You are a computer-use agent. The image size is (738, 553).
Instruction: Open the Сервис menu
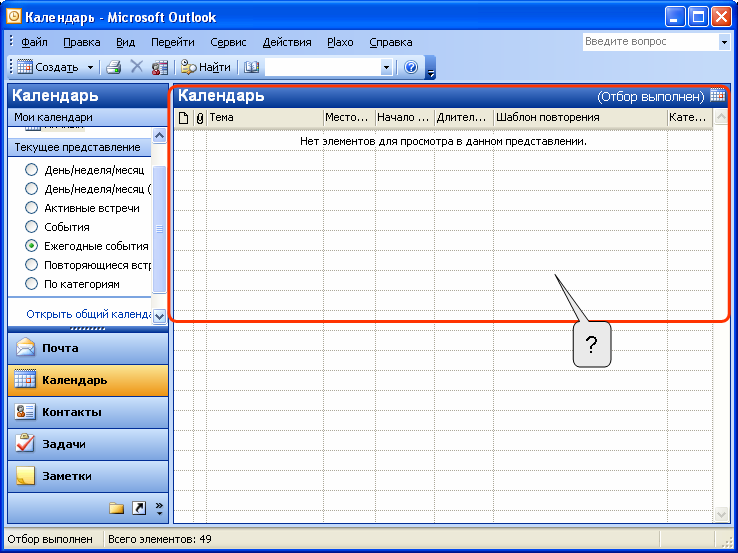(x=228, y=42)
